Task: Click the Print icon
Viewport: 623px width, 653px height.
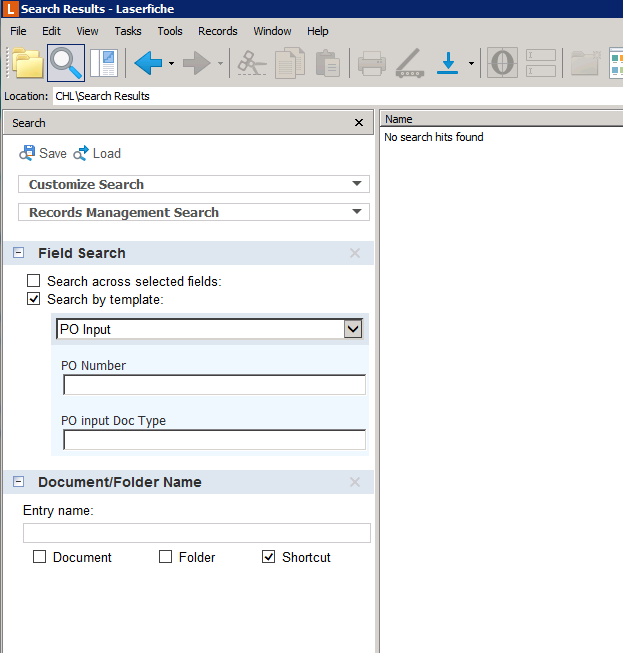Action: pyautogui.click(x=372, y=63)
